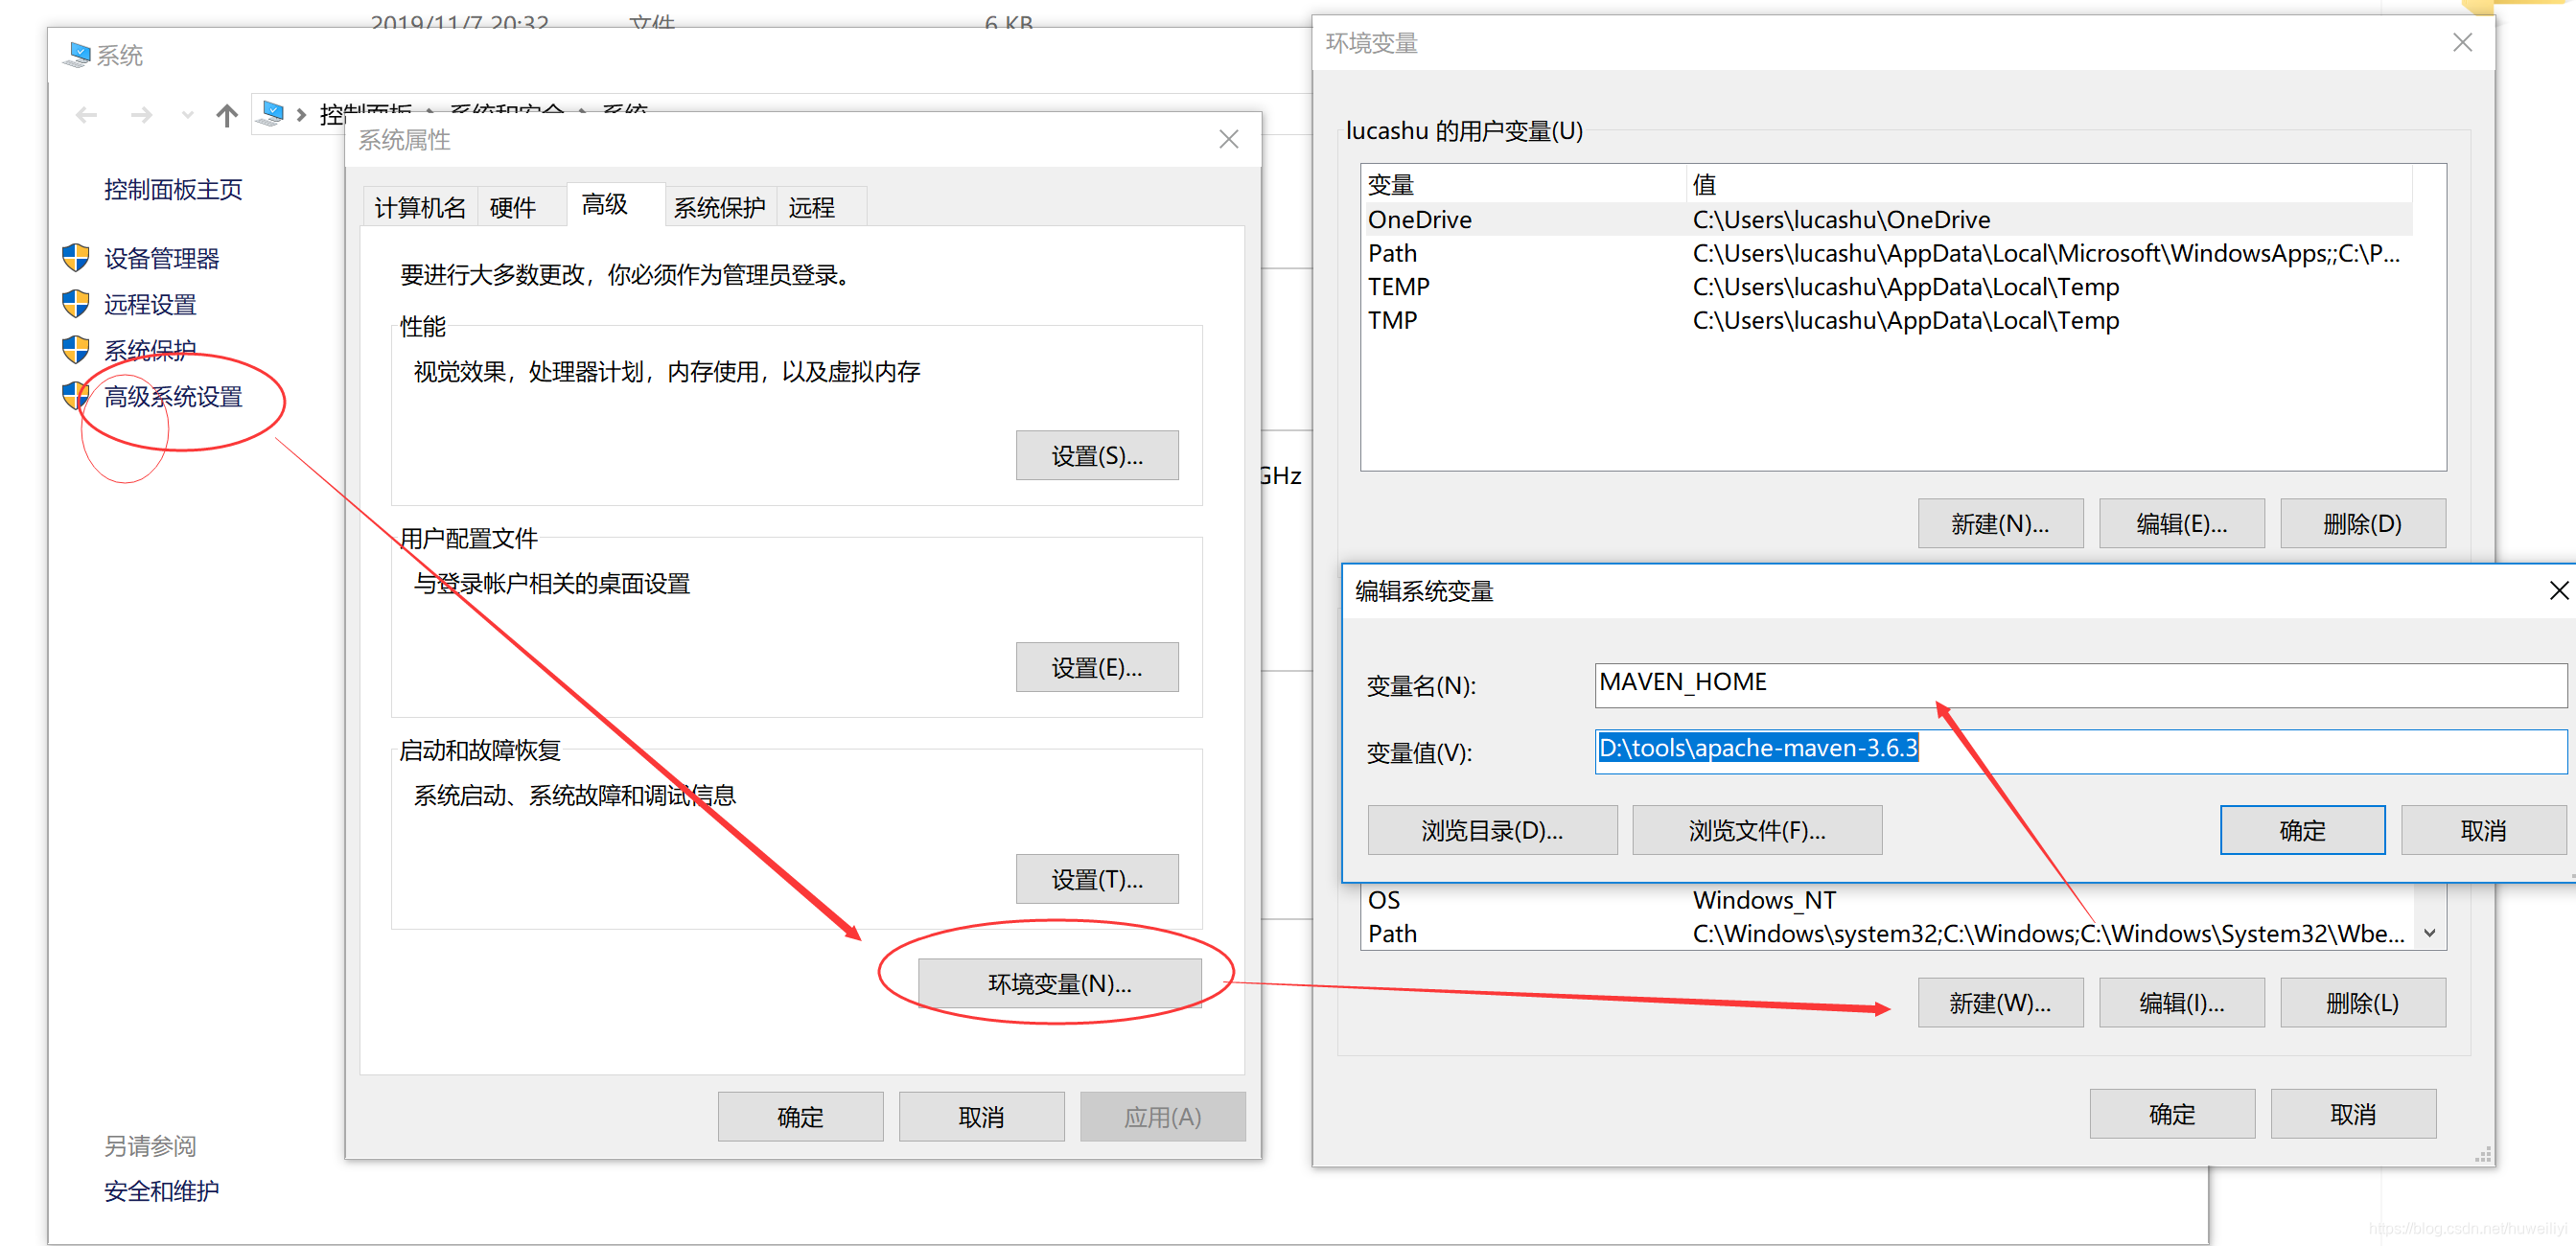Viewport: 2576px width, 1246px height.
Task: Click system variables 删除(L) button
Action: [2362, 1002]
